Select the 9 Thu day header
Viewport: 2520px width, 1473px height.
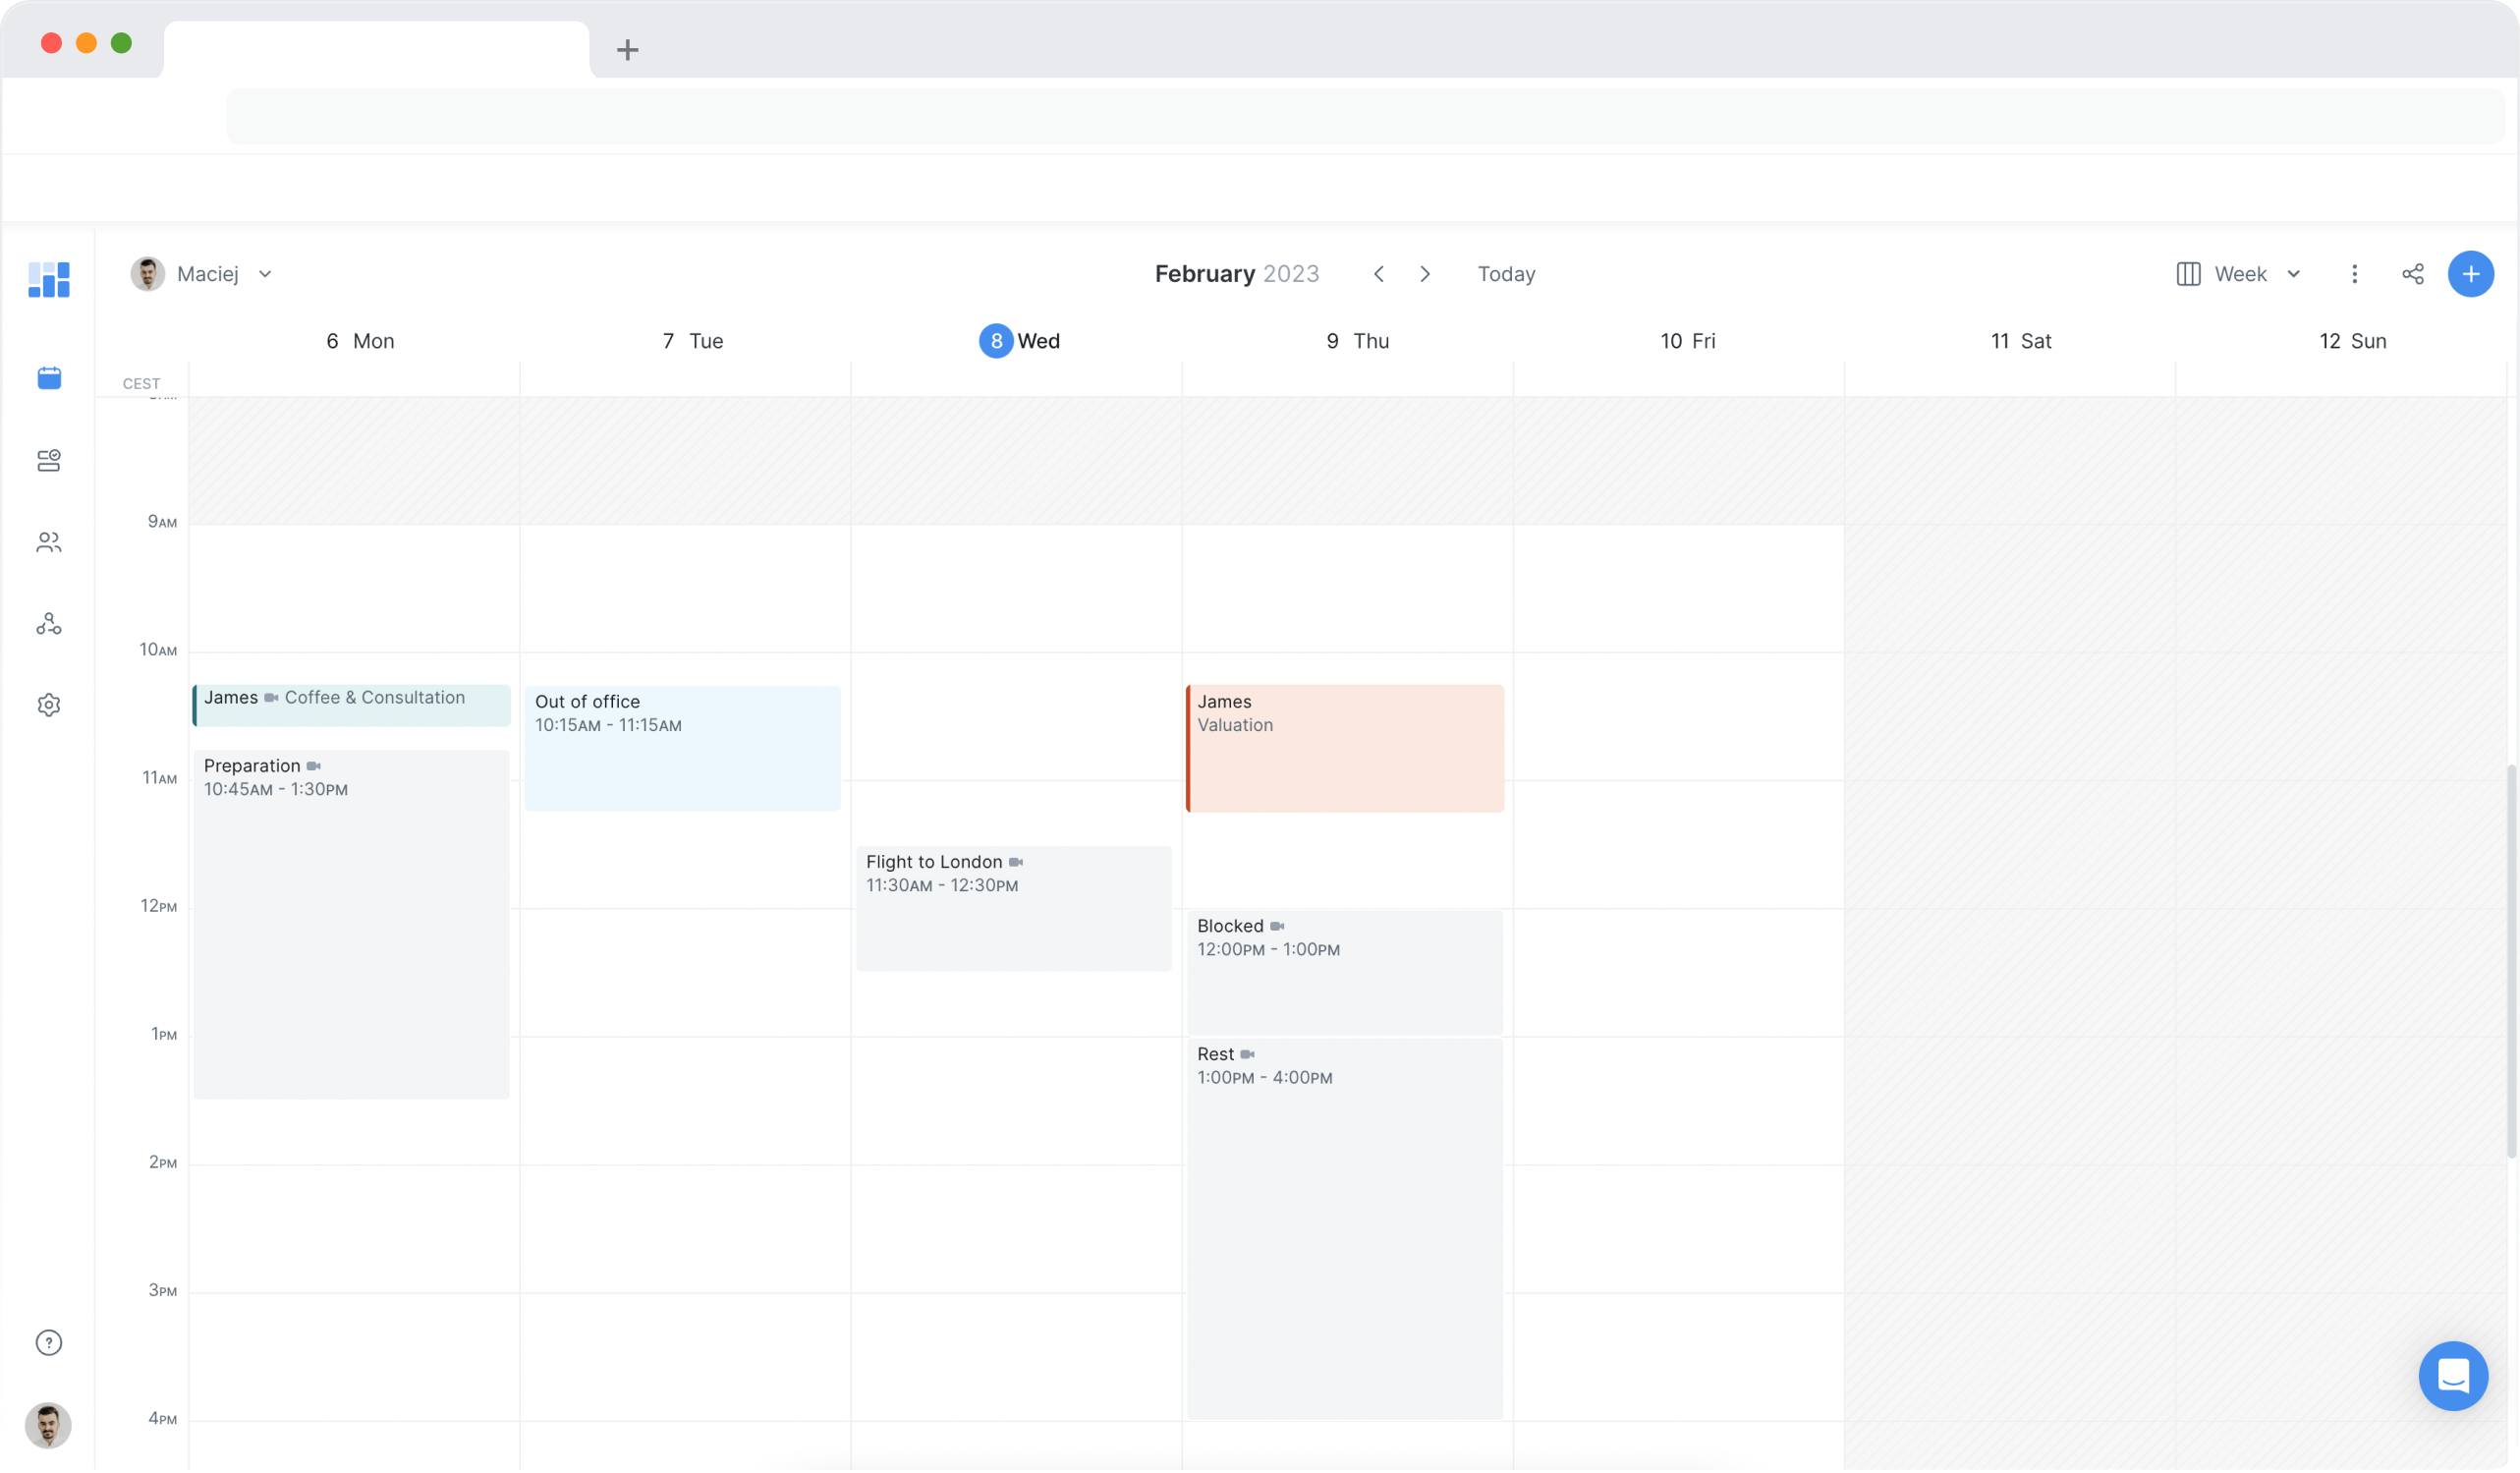1358,341
